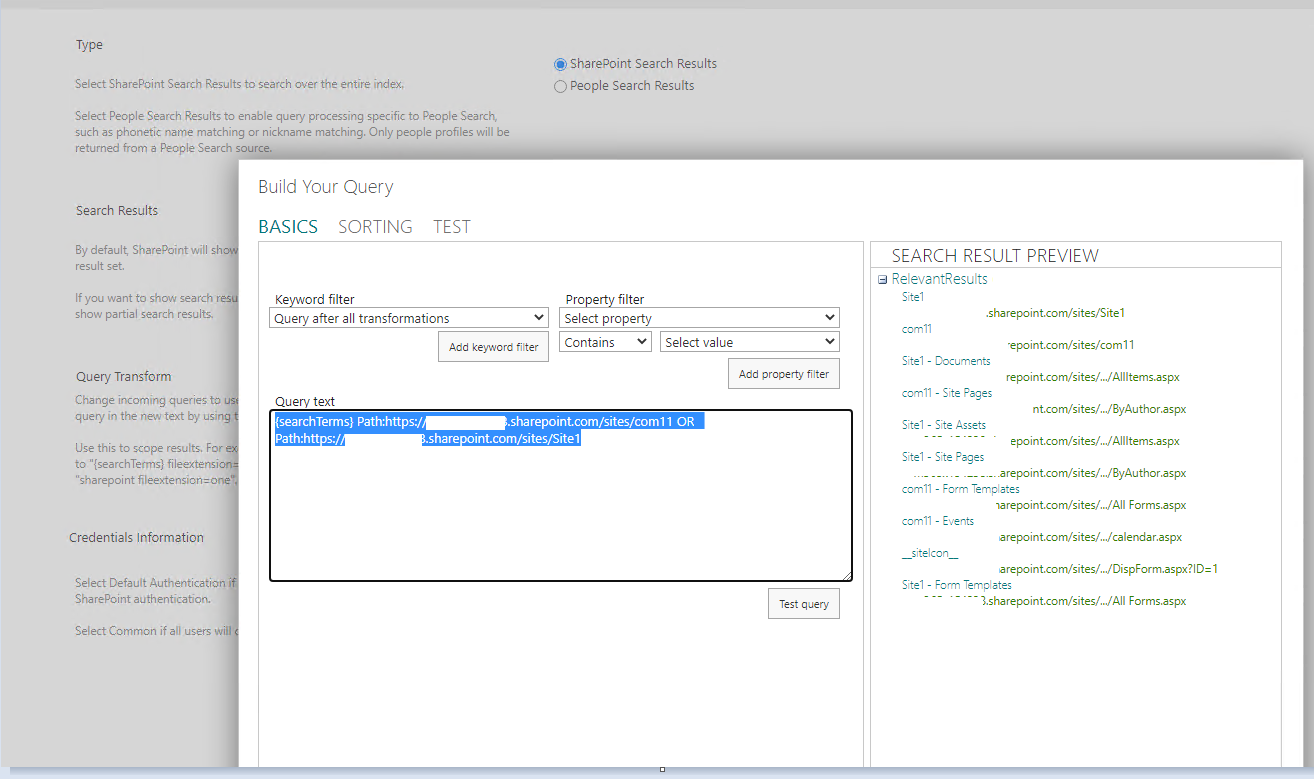Open the com11 - Form Templates result
Viewport: 1314px width, 779px height.
pyautogui.click(x=961, y=489)
